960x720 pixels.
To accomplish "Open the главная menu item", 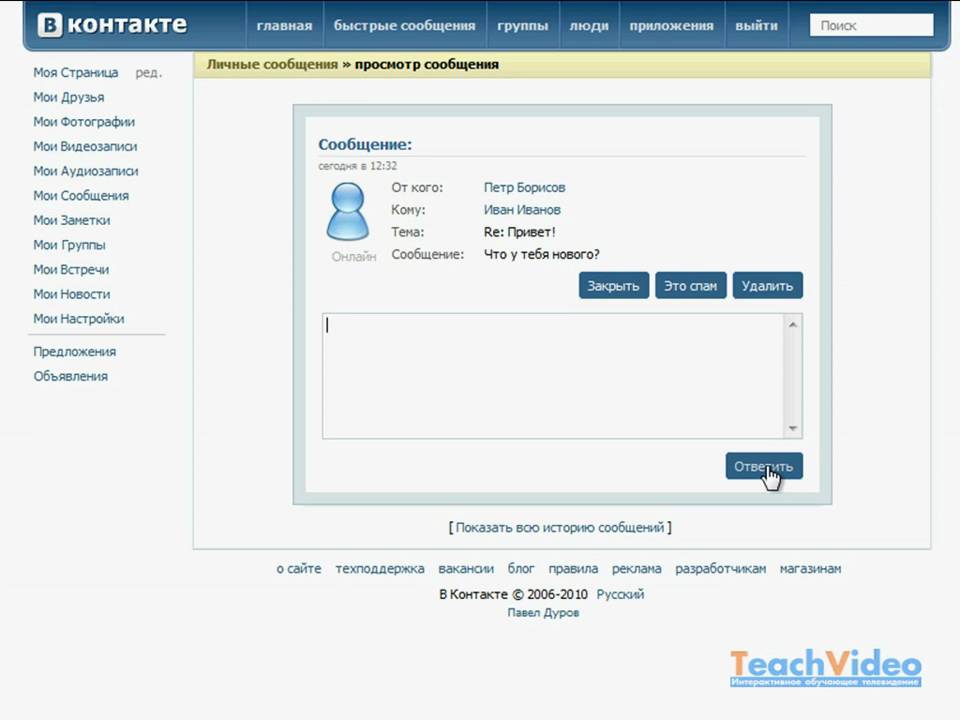I will pos(284,26).
